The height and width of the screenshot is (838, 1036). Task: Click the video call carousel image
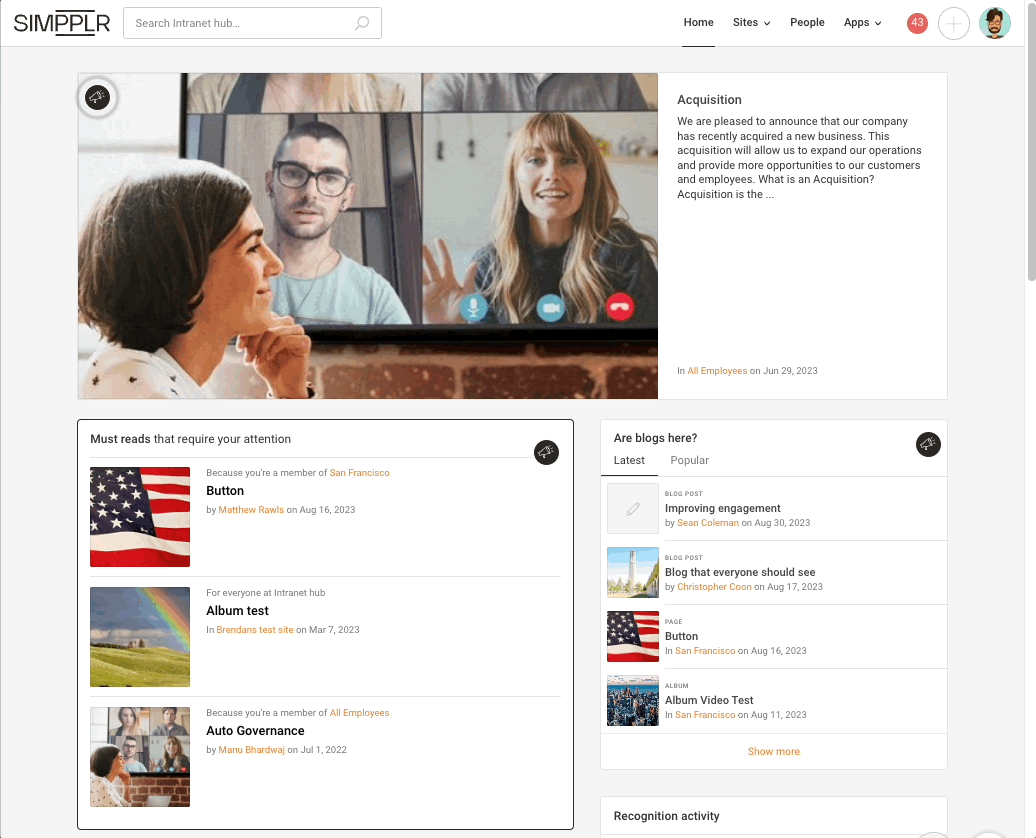[368, 236]
